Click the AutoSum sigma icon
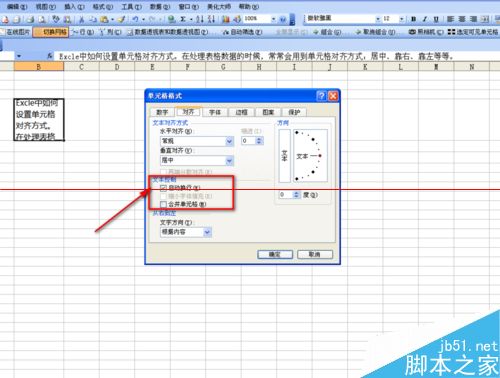The image size is (500, 378). (183, 19)
